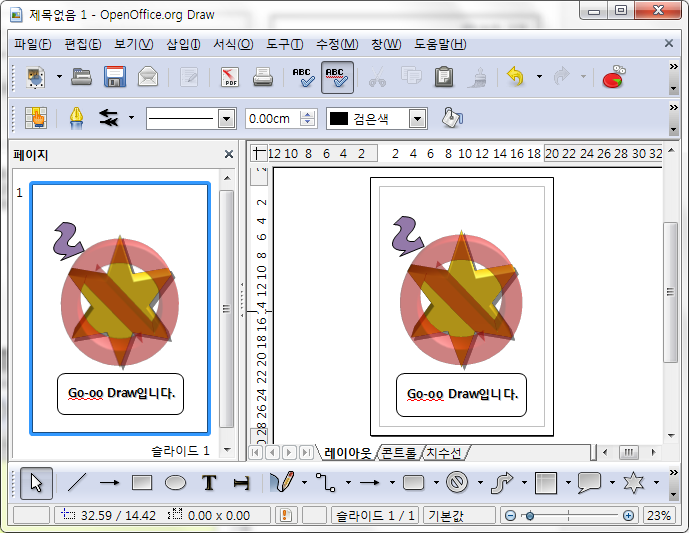Select the Flowchart shapes tool
This screenshot has height=533, width=689.
[546, 482]
